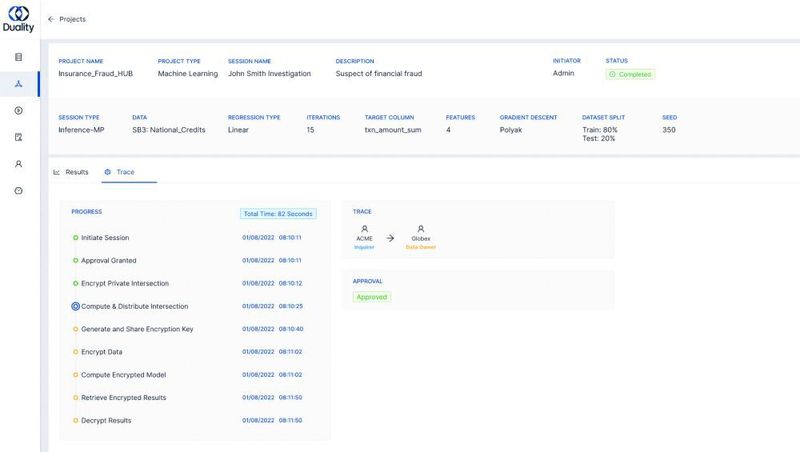Click the Encrypt Data timestamp 08:11:02

coord(290,352)
